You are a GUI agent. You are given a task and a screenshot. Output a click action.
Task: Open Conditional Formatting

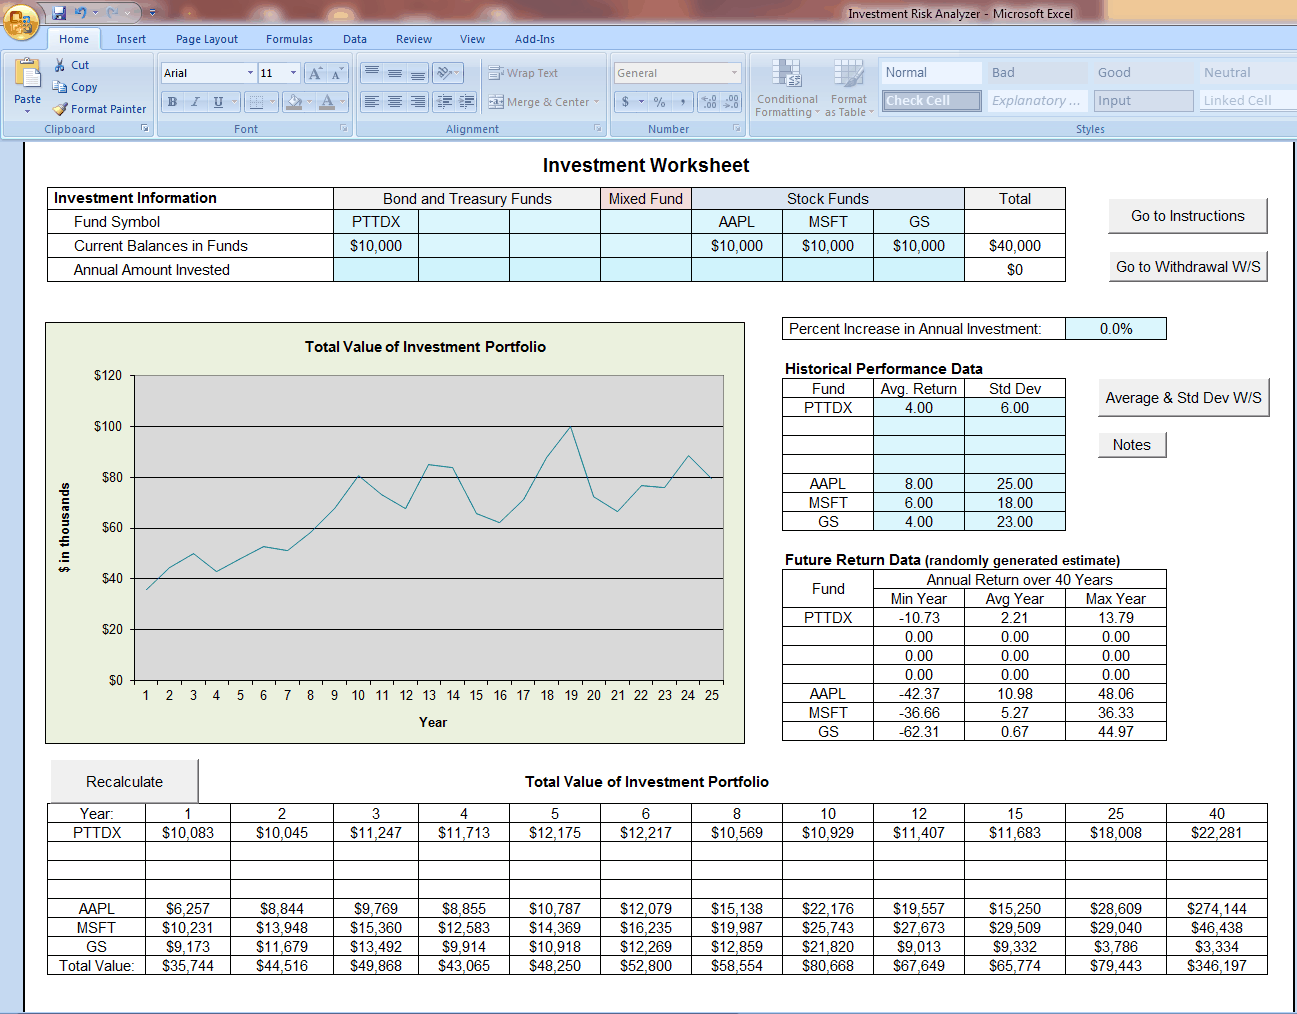tap(787, 88)
